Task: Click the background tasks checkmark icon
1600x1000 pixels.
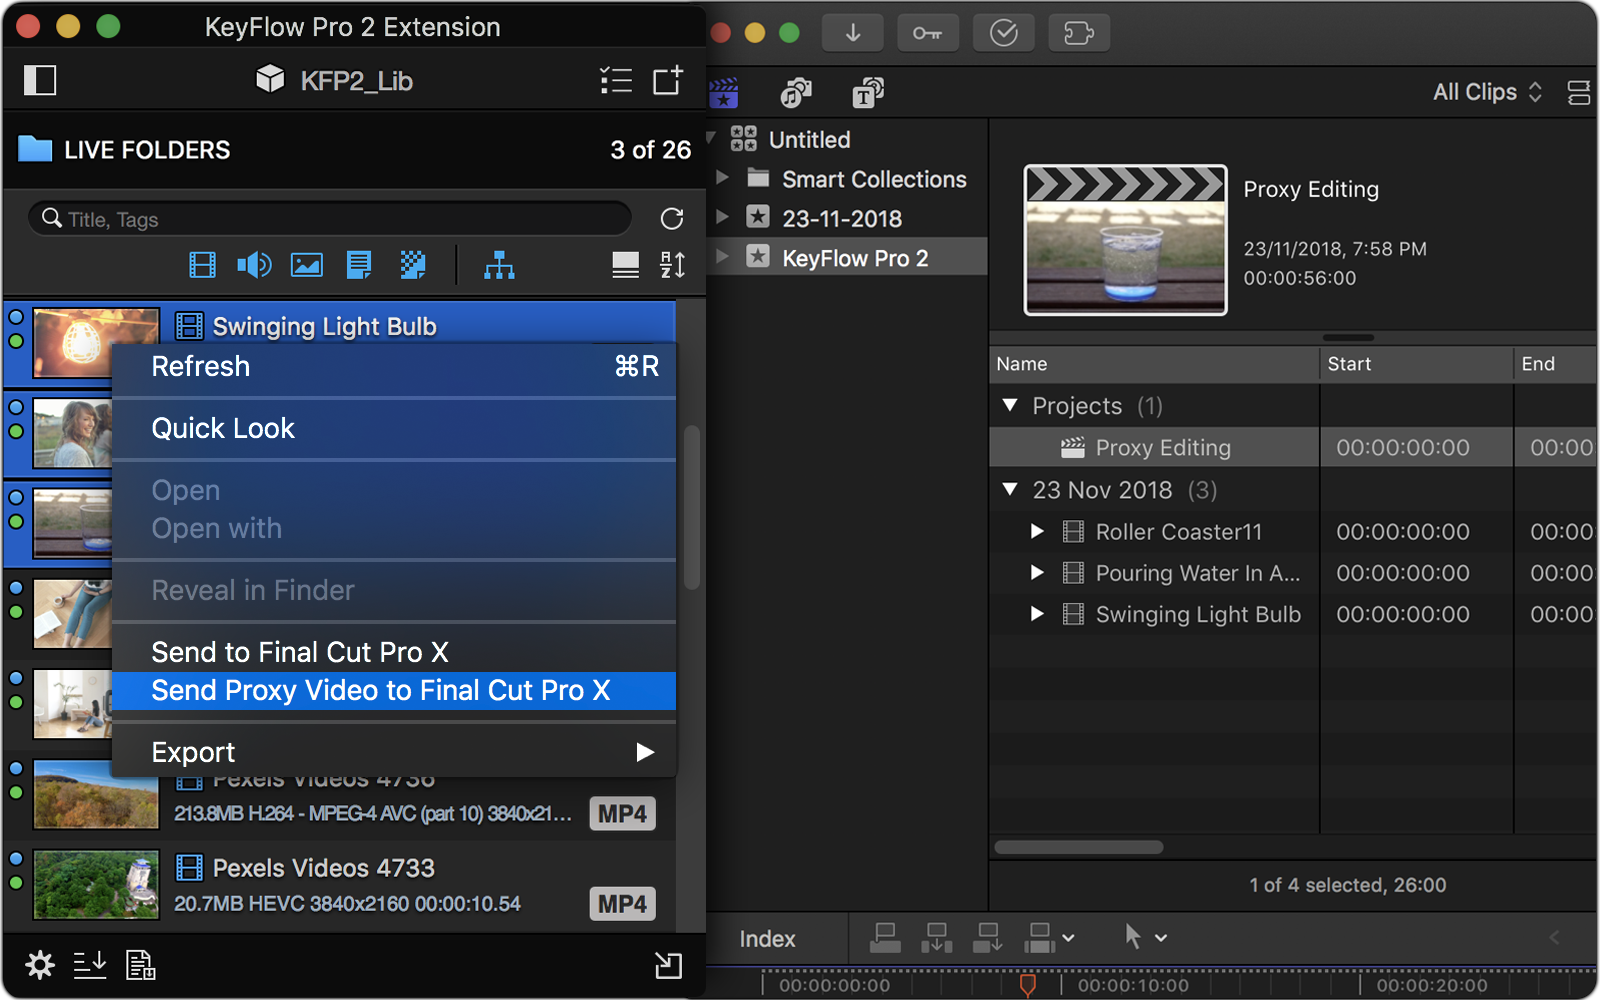Action: tap(1004, 33)
